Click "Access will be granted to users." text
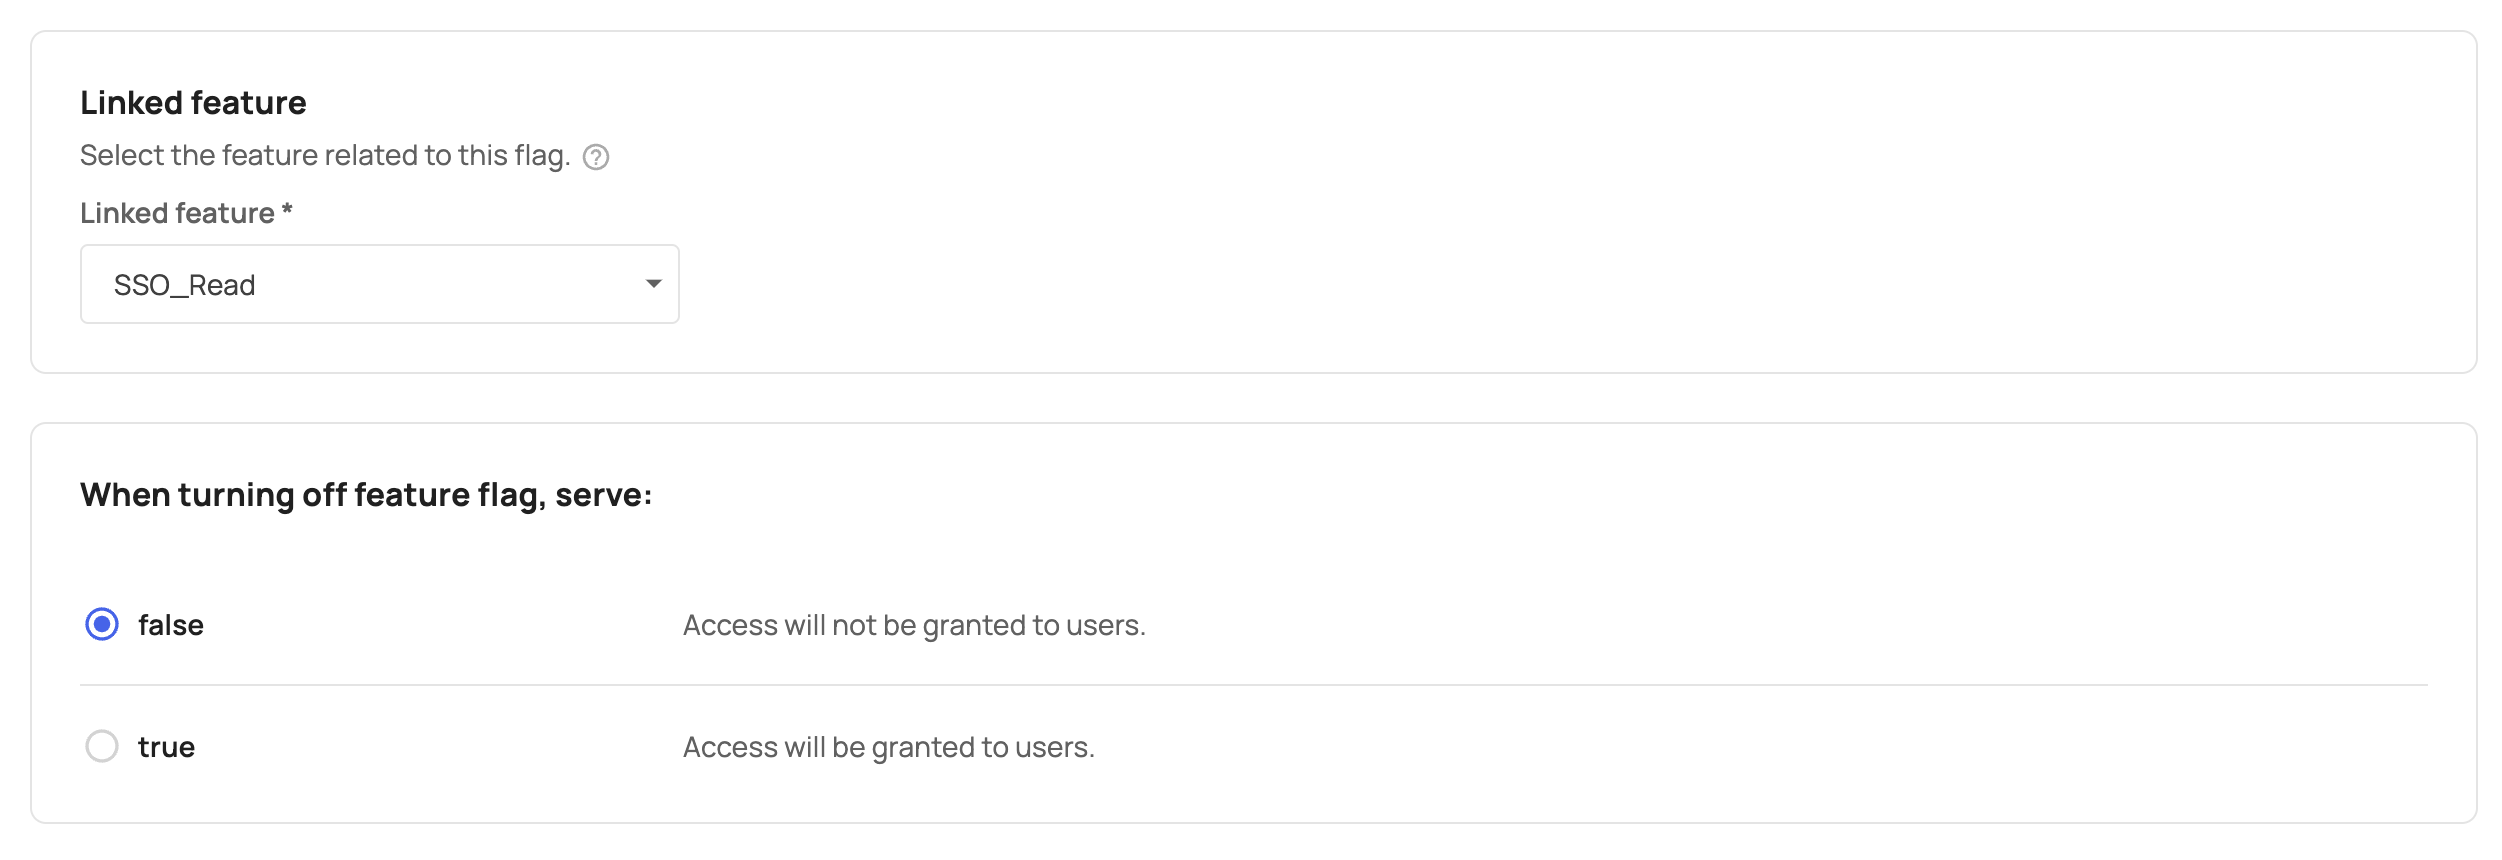This screenshot has height=860, width=2502. [x=888, y=747]
